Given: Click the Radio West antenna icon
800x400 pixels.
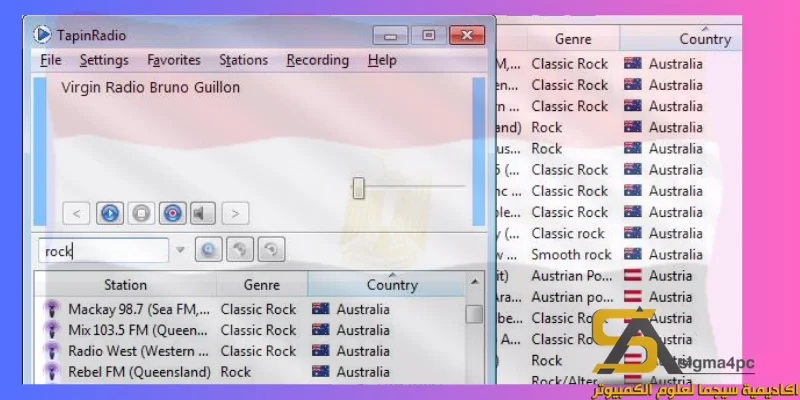Looking at the screenshot, I should (x=52, y=351).
